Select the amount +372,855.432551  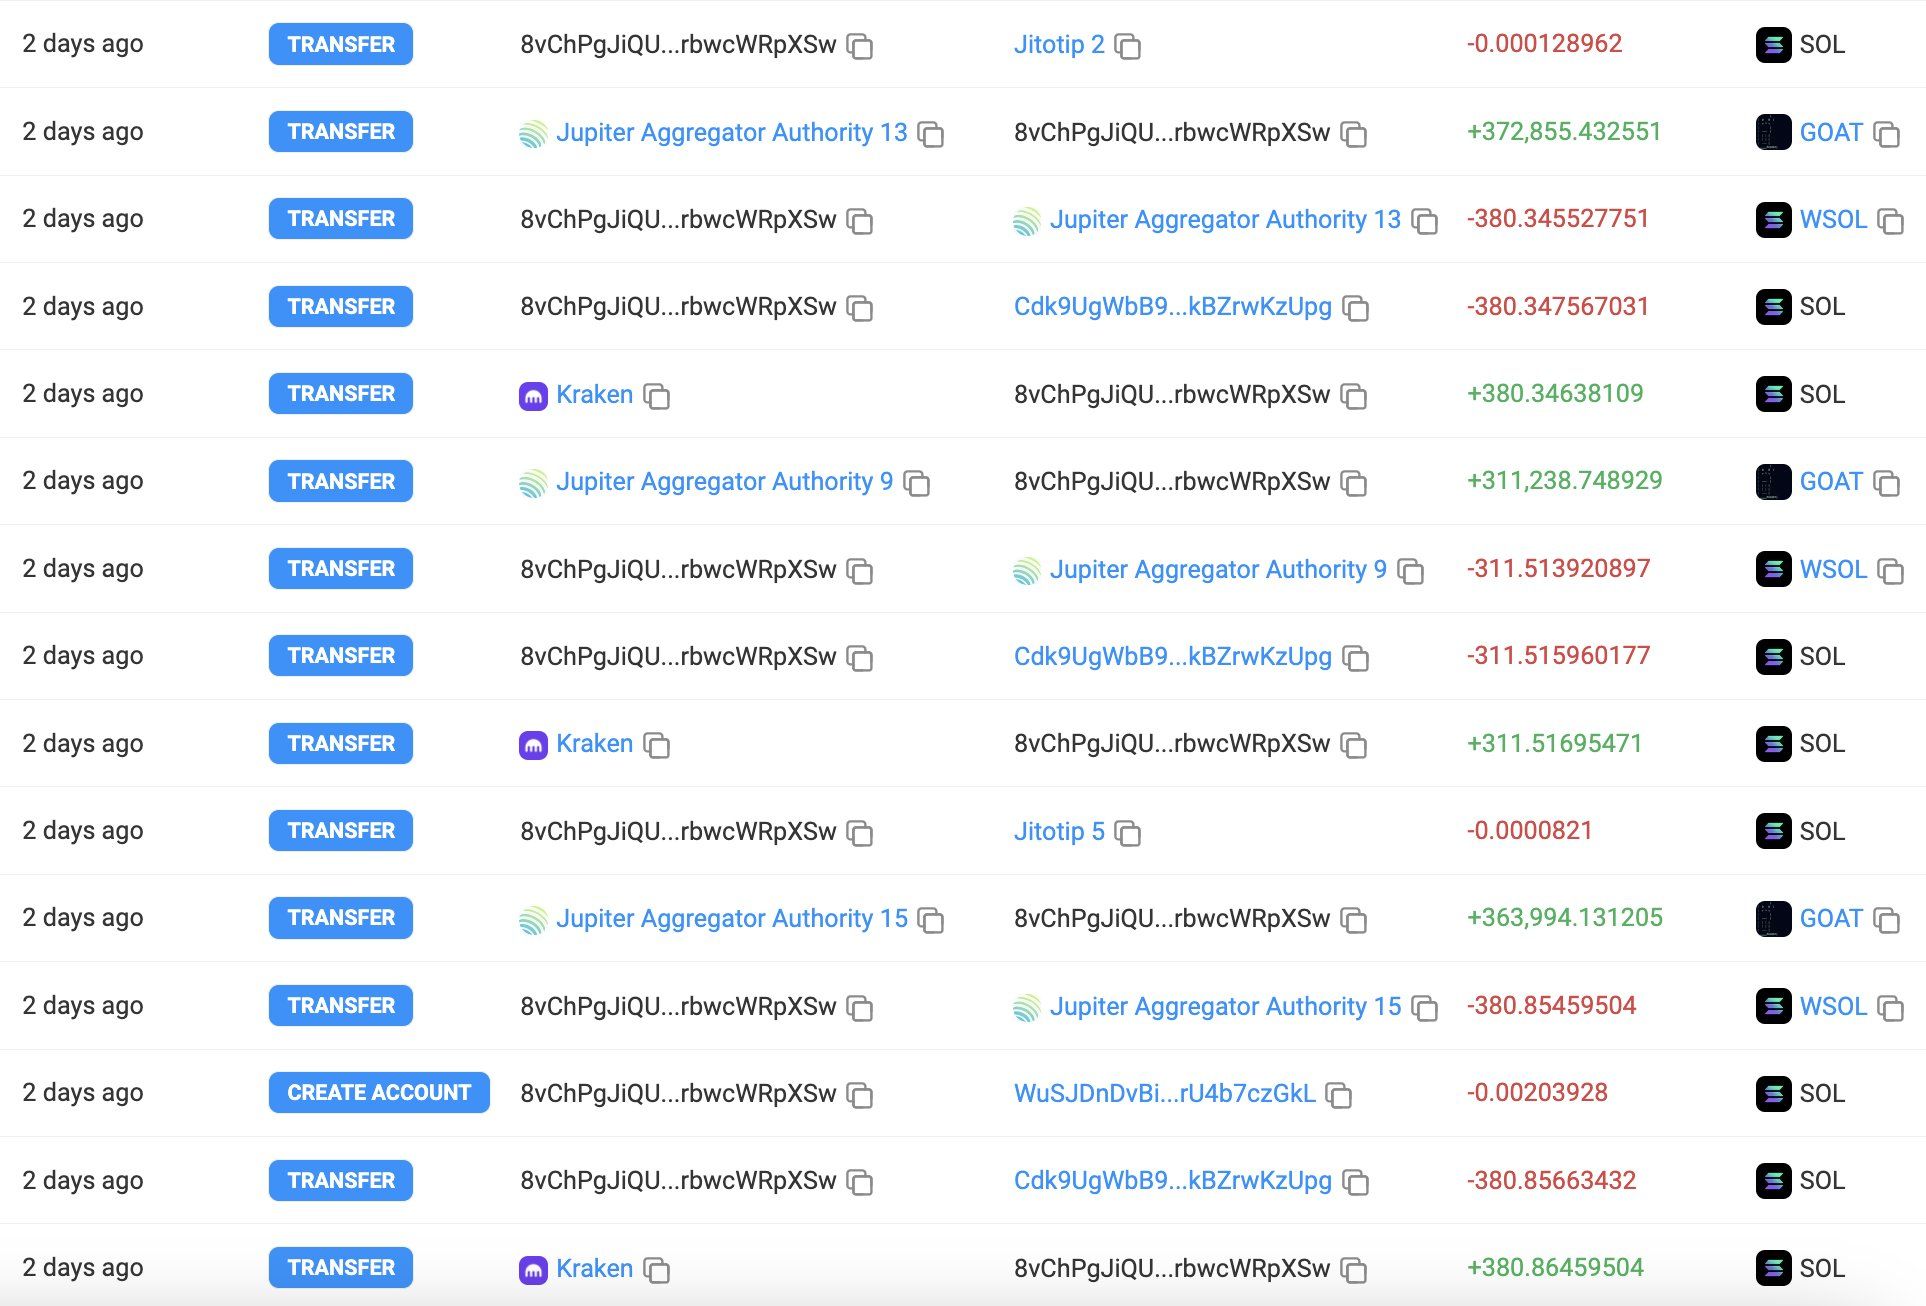tap(1564, 131)
